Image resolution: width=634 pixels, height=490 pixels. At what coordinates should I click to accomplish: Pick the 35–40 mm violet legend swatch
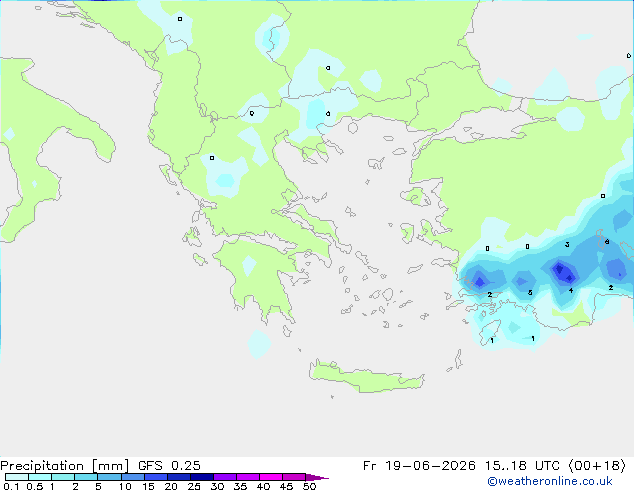(x=248, y=477)
